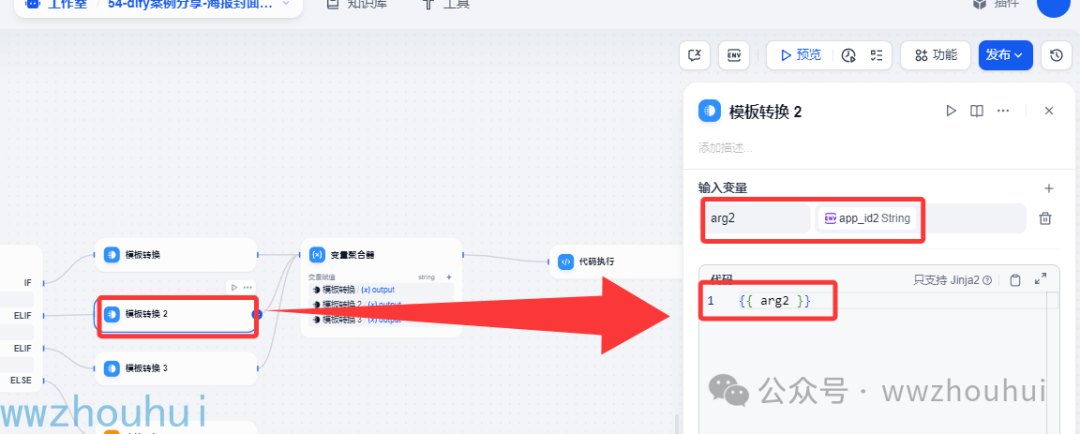Go to 工作室 studio
Image resolution: width=1080 pixels, height=434 pixels.
tap(57, 3)
